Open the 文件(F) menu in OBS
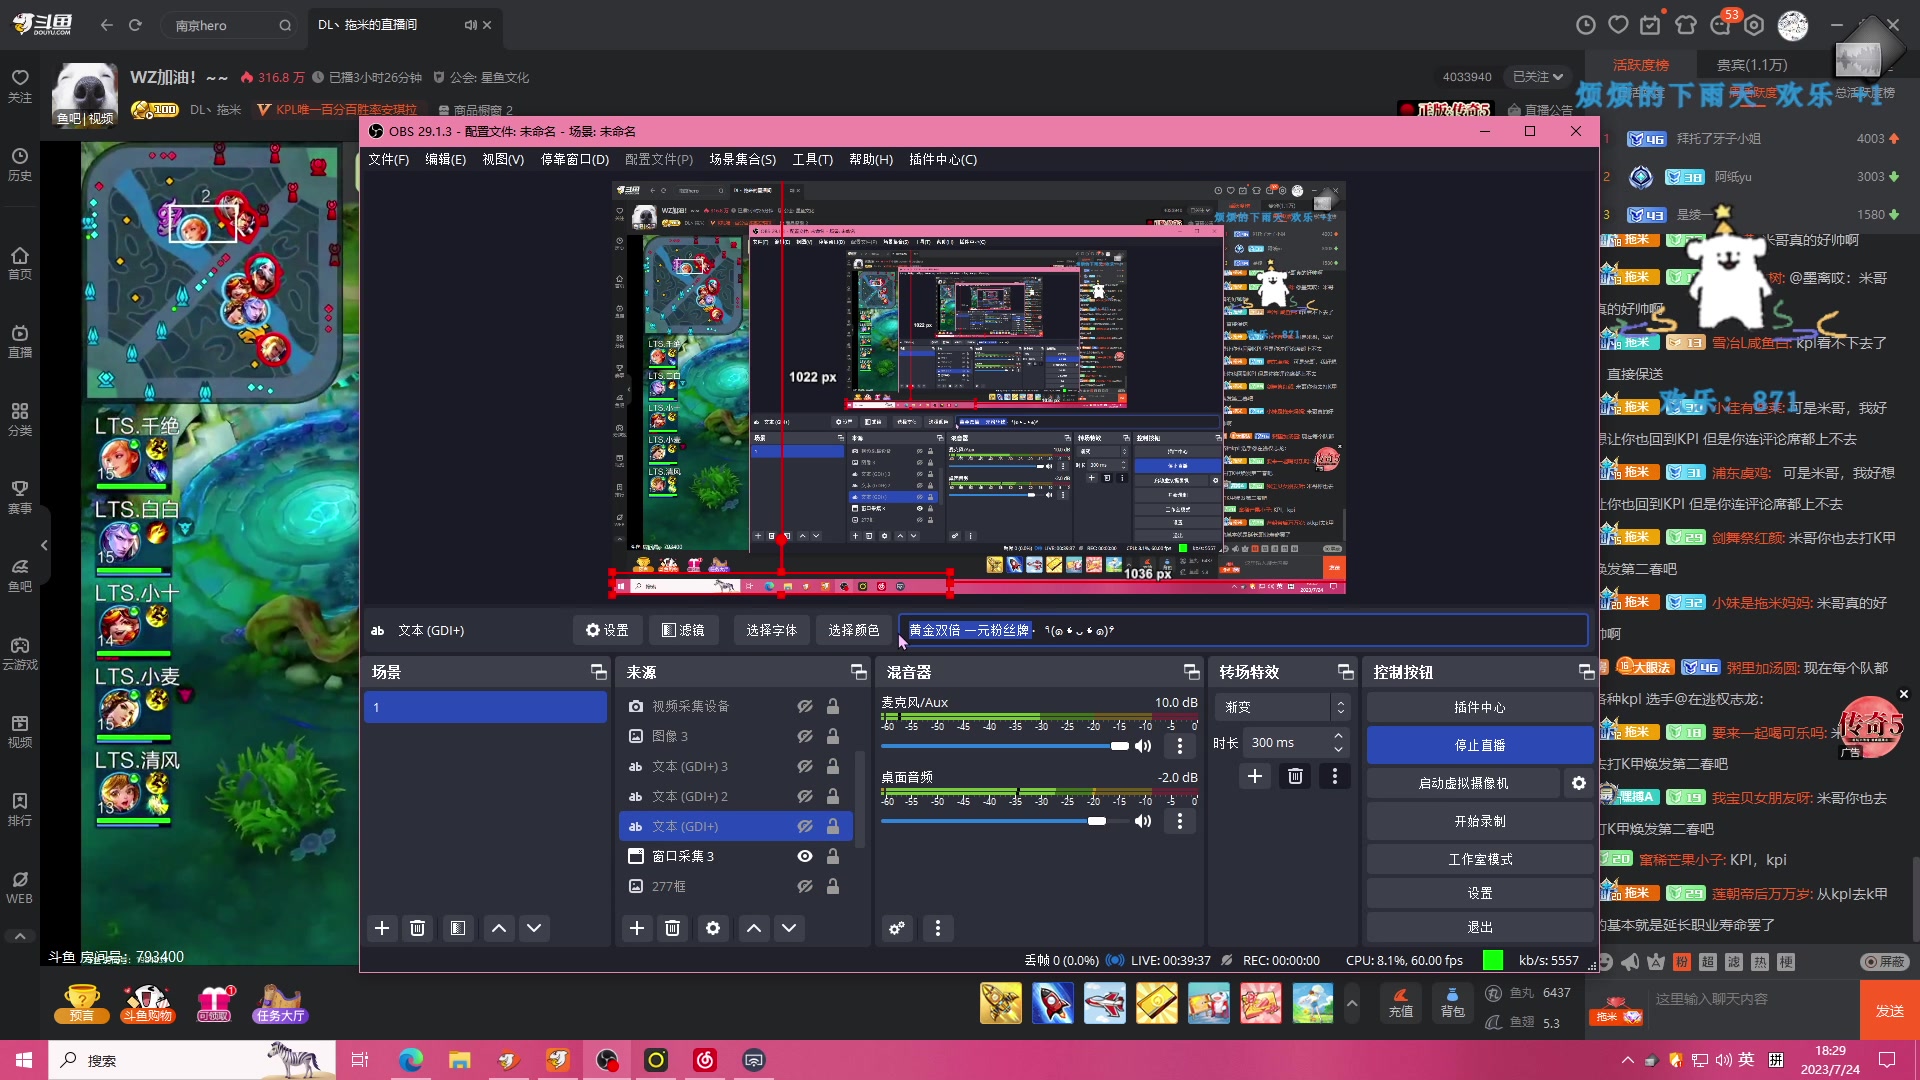The width and height of the screenshot is (1920, 1080). pos(388,159)
